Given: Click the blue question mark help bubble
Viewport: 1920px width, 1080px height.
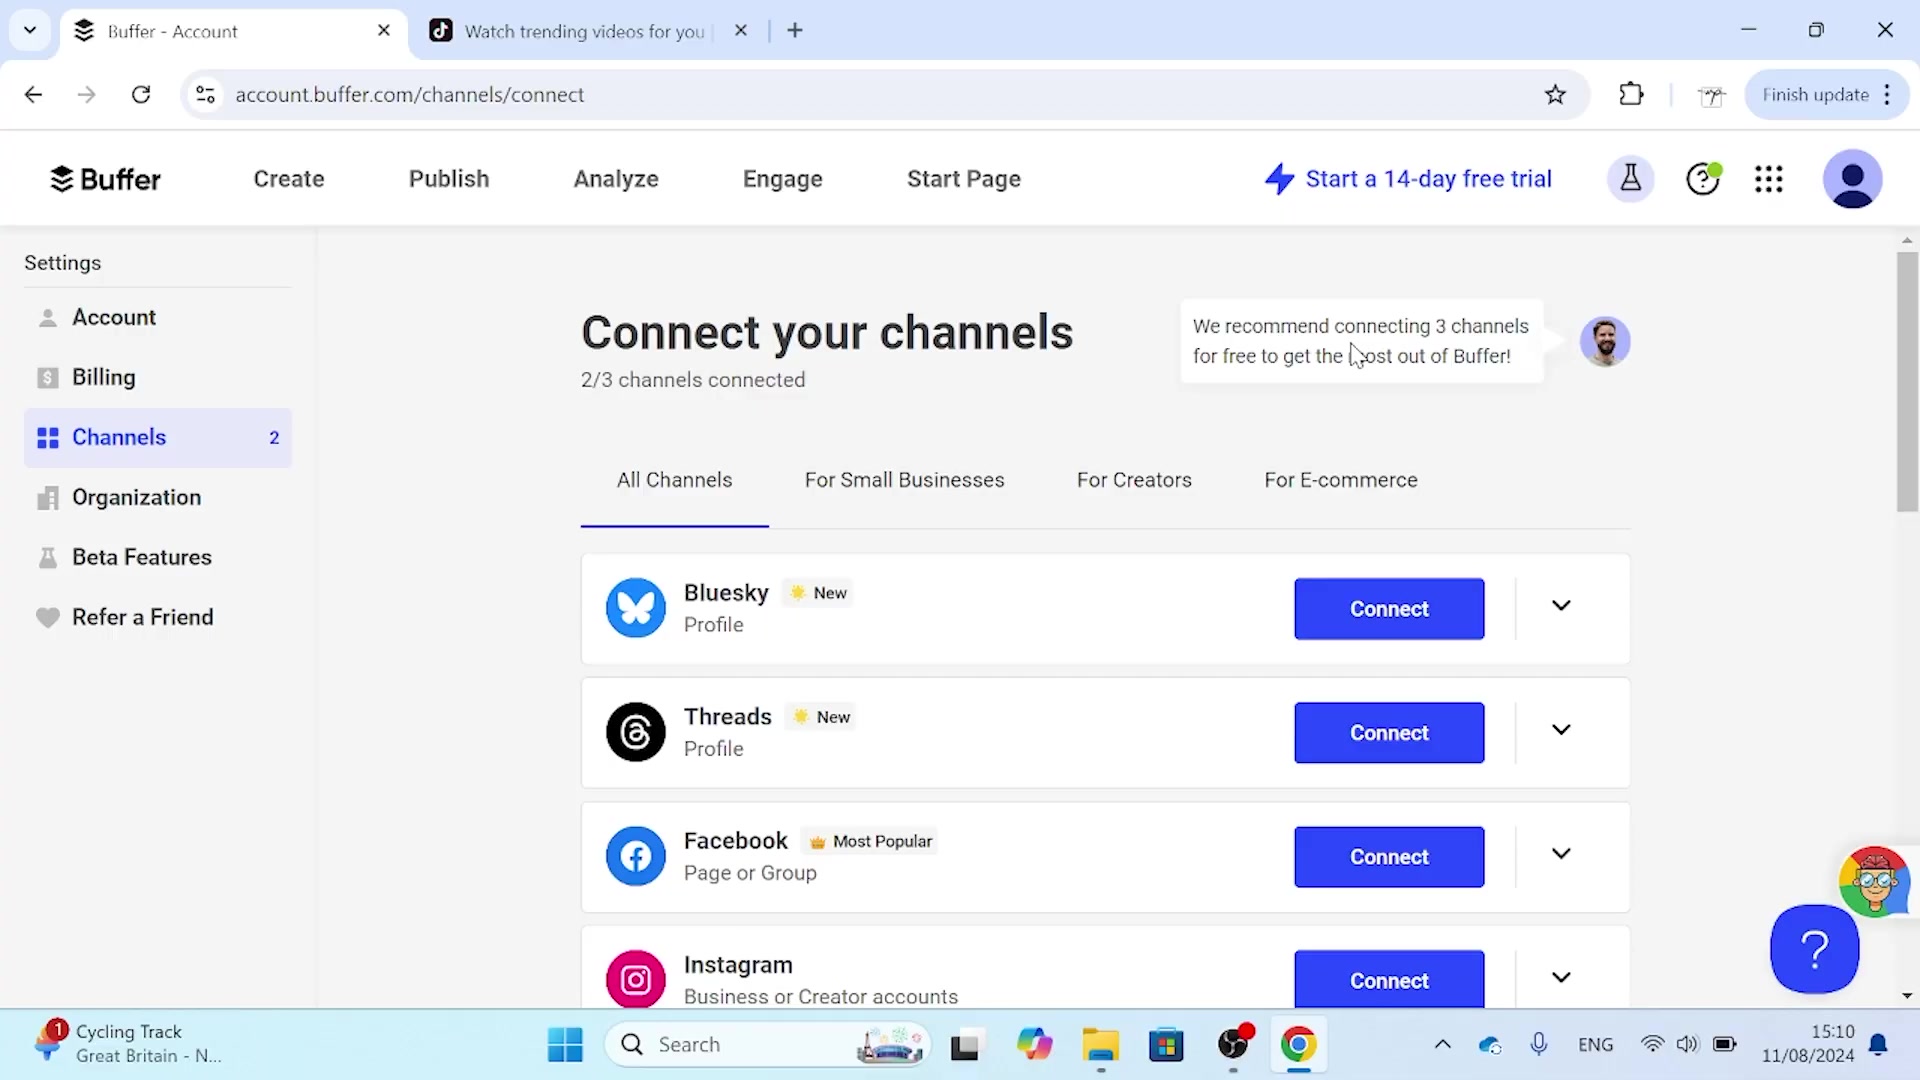Looking at the screenshot, I should (1814, 948).
